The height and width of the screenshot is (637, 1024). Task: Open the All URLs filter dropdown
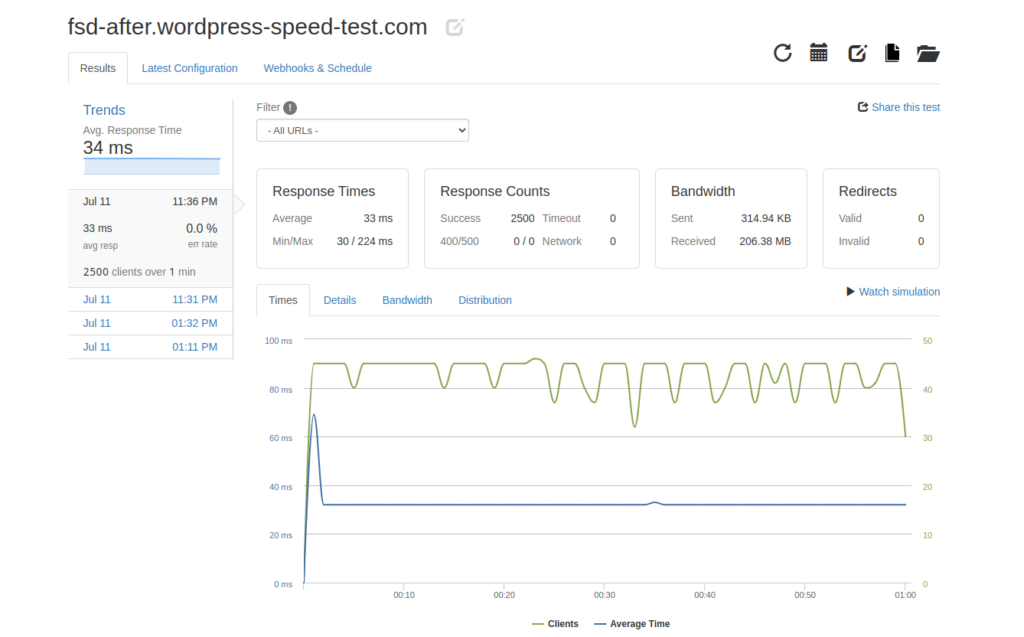tap(362, 130)
